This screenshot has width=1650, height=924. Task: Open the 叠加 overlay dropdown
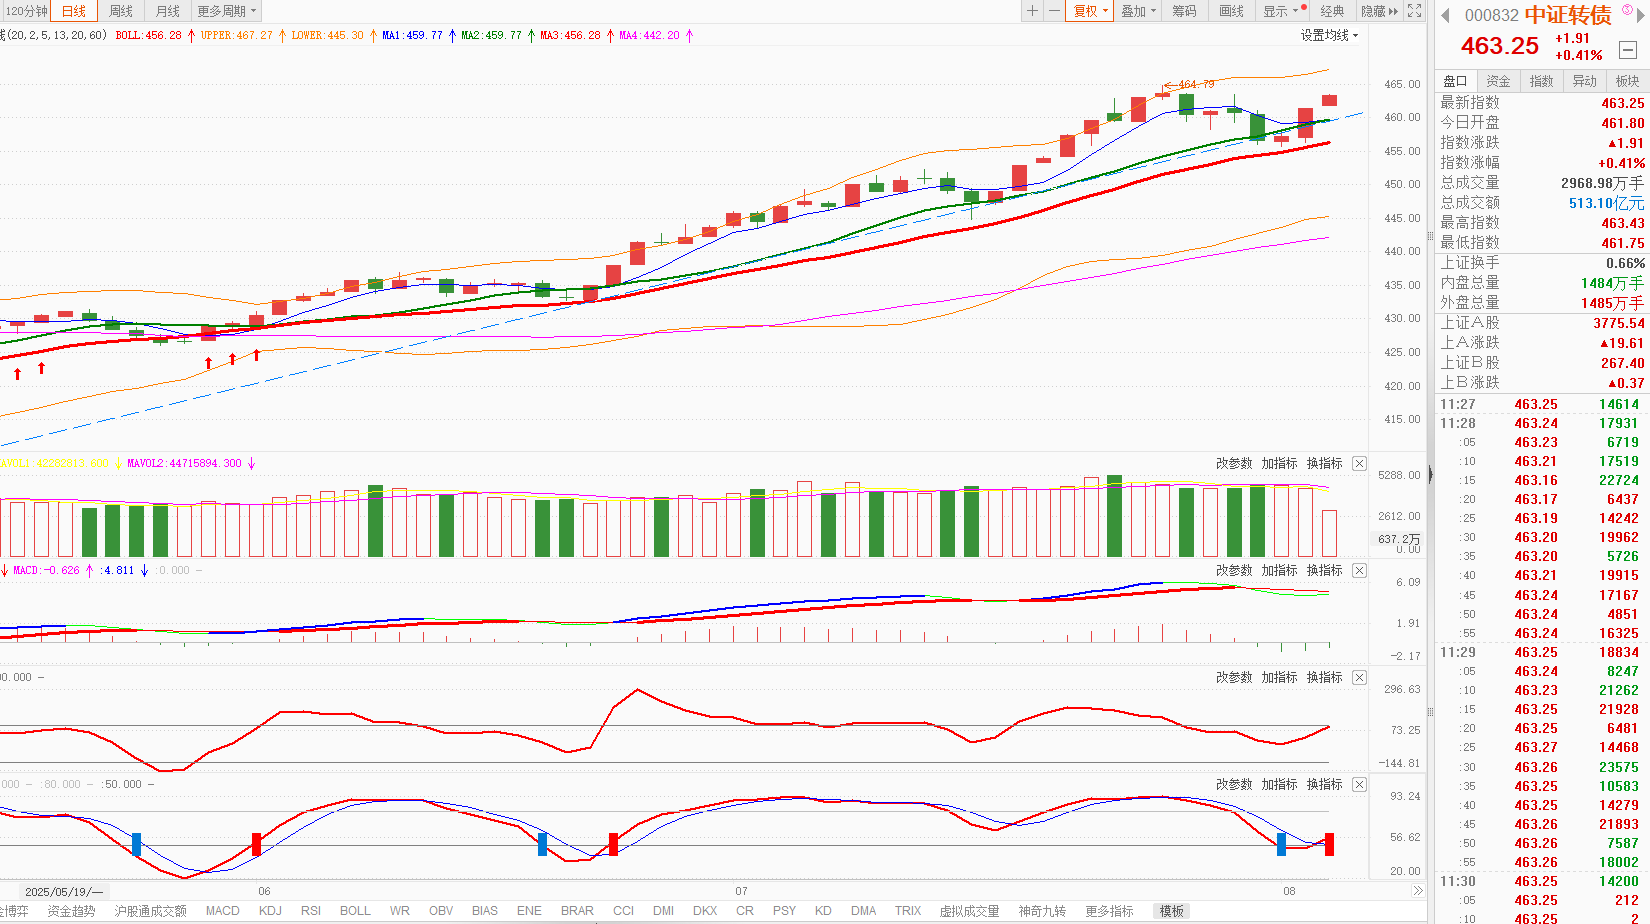(x=1138, y=11)
